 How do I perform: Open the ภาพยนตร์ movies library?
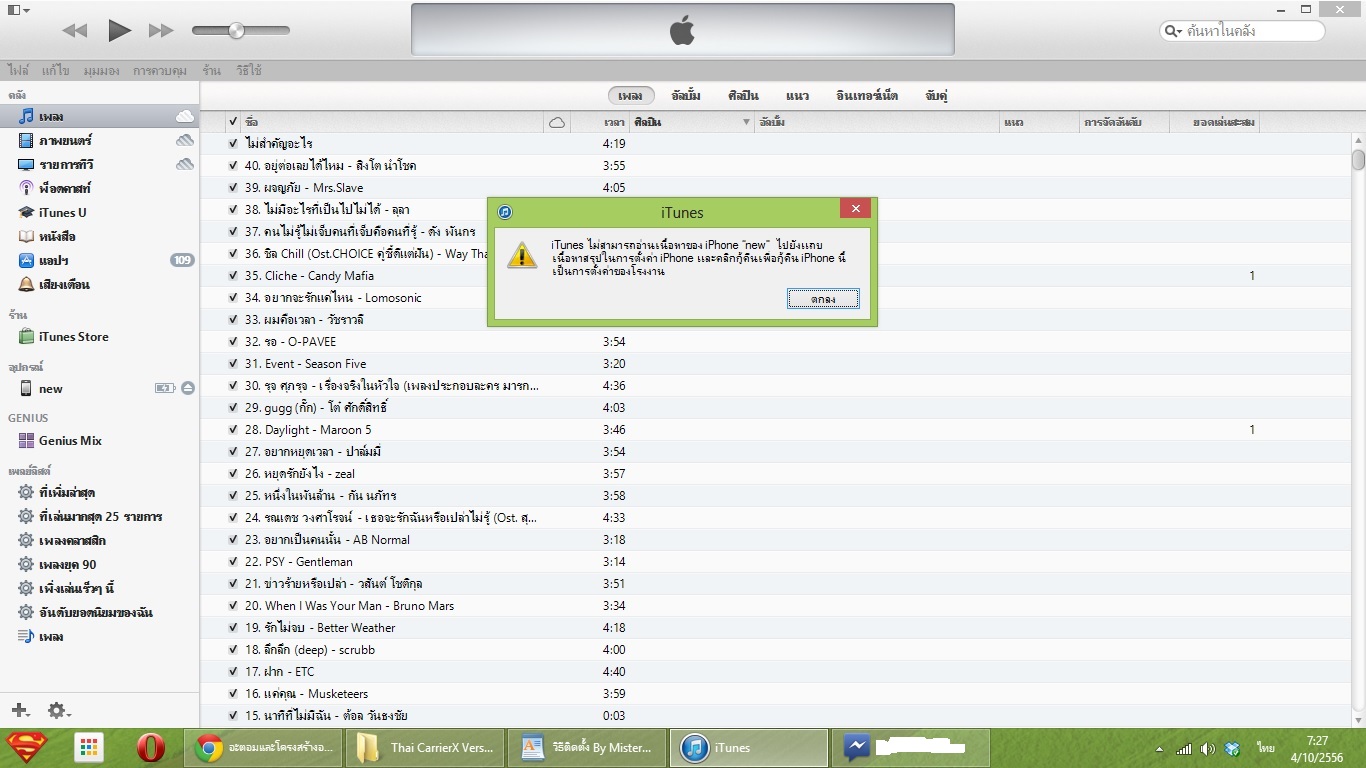click(65, 140)
